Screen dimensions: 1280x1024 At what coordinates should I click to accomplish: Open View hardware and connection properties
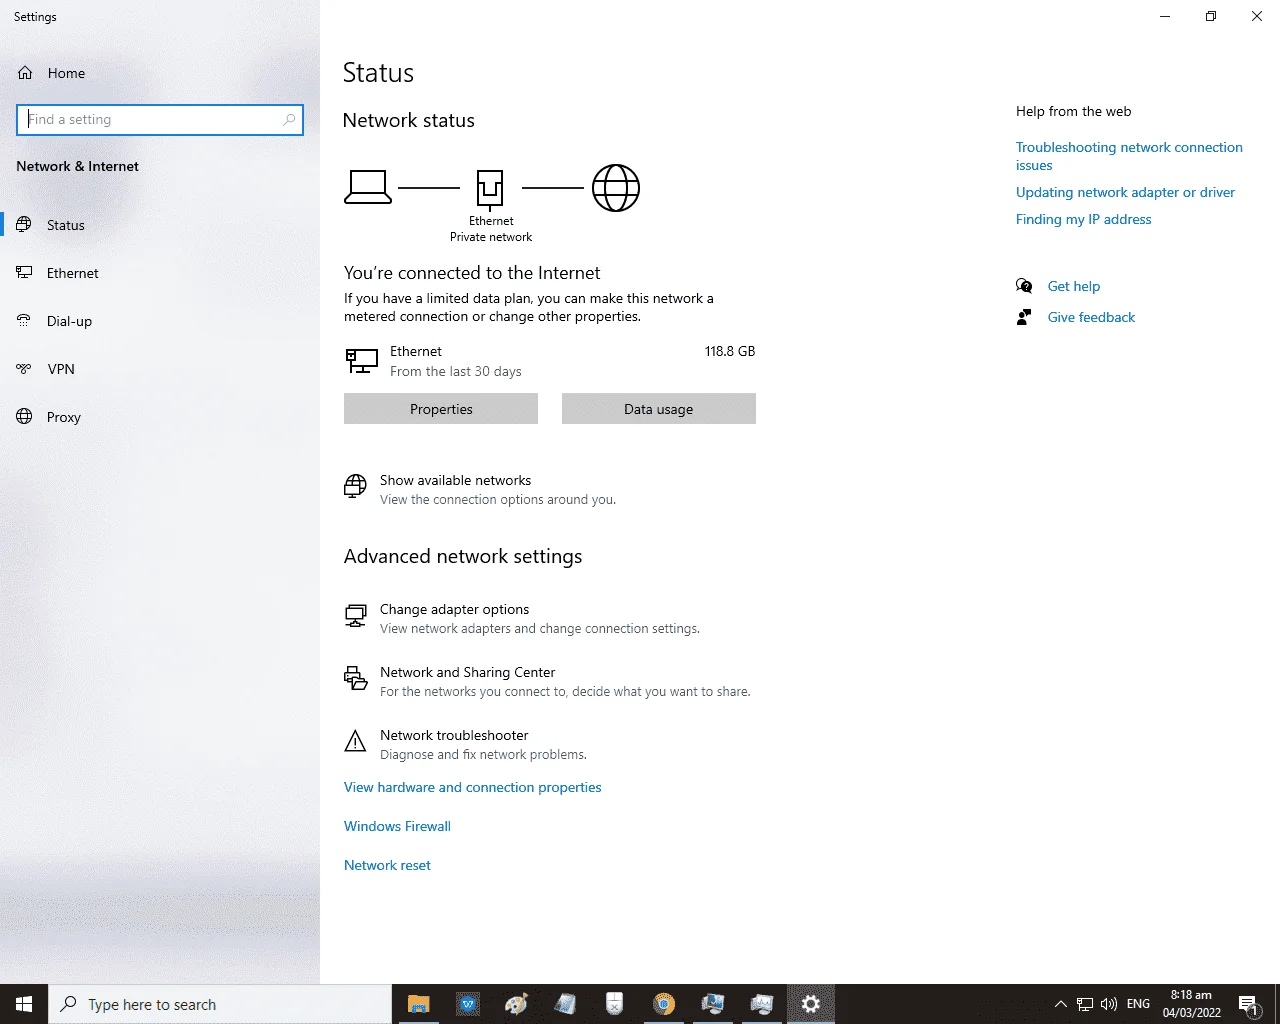click(473, 787)
